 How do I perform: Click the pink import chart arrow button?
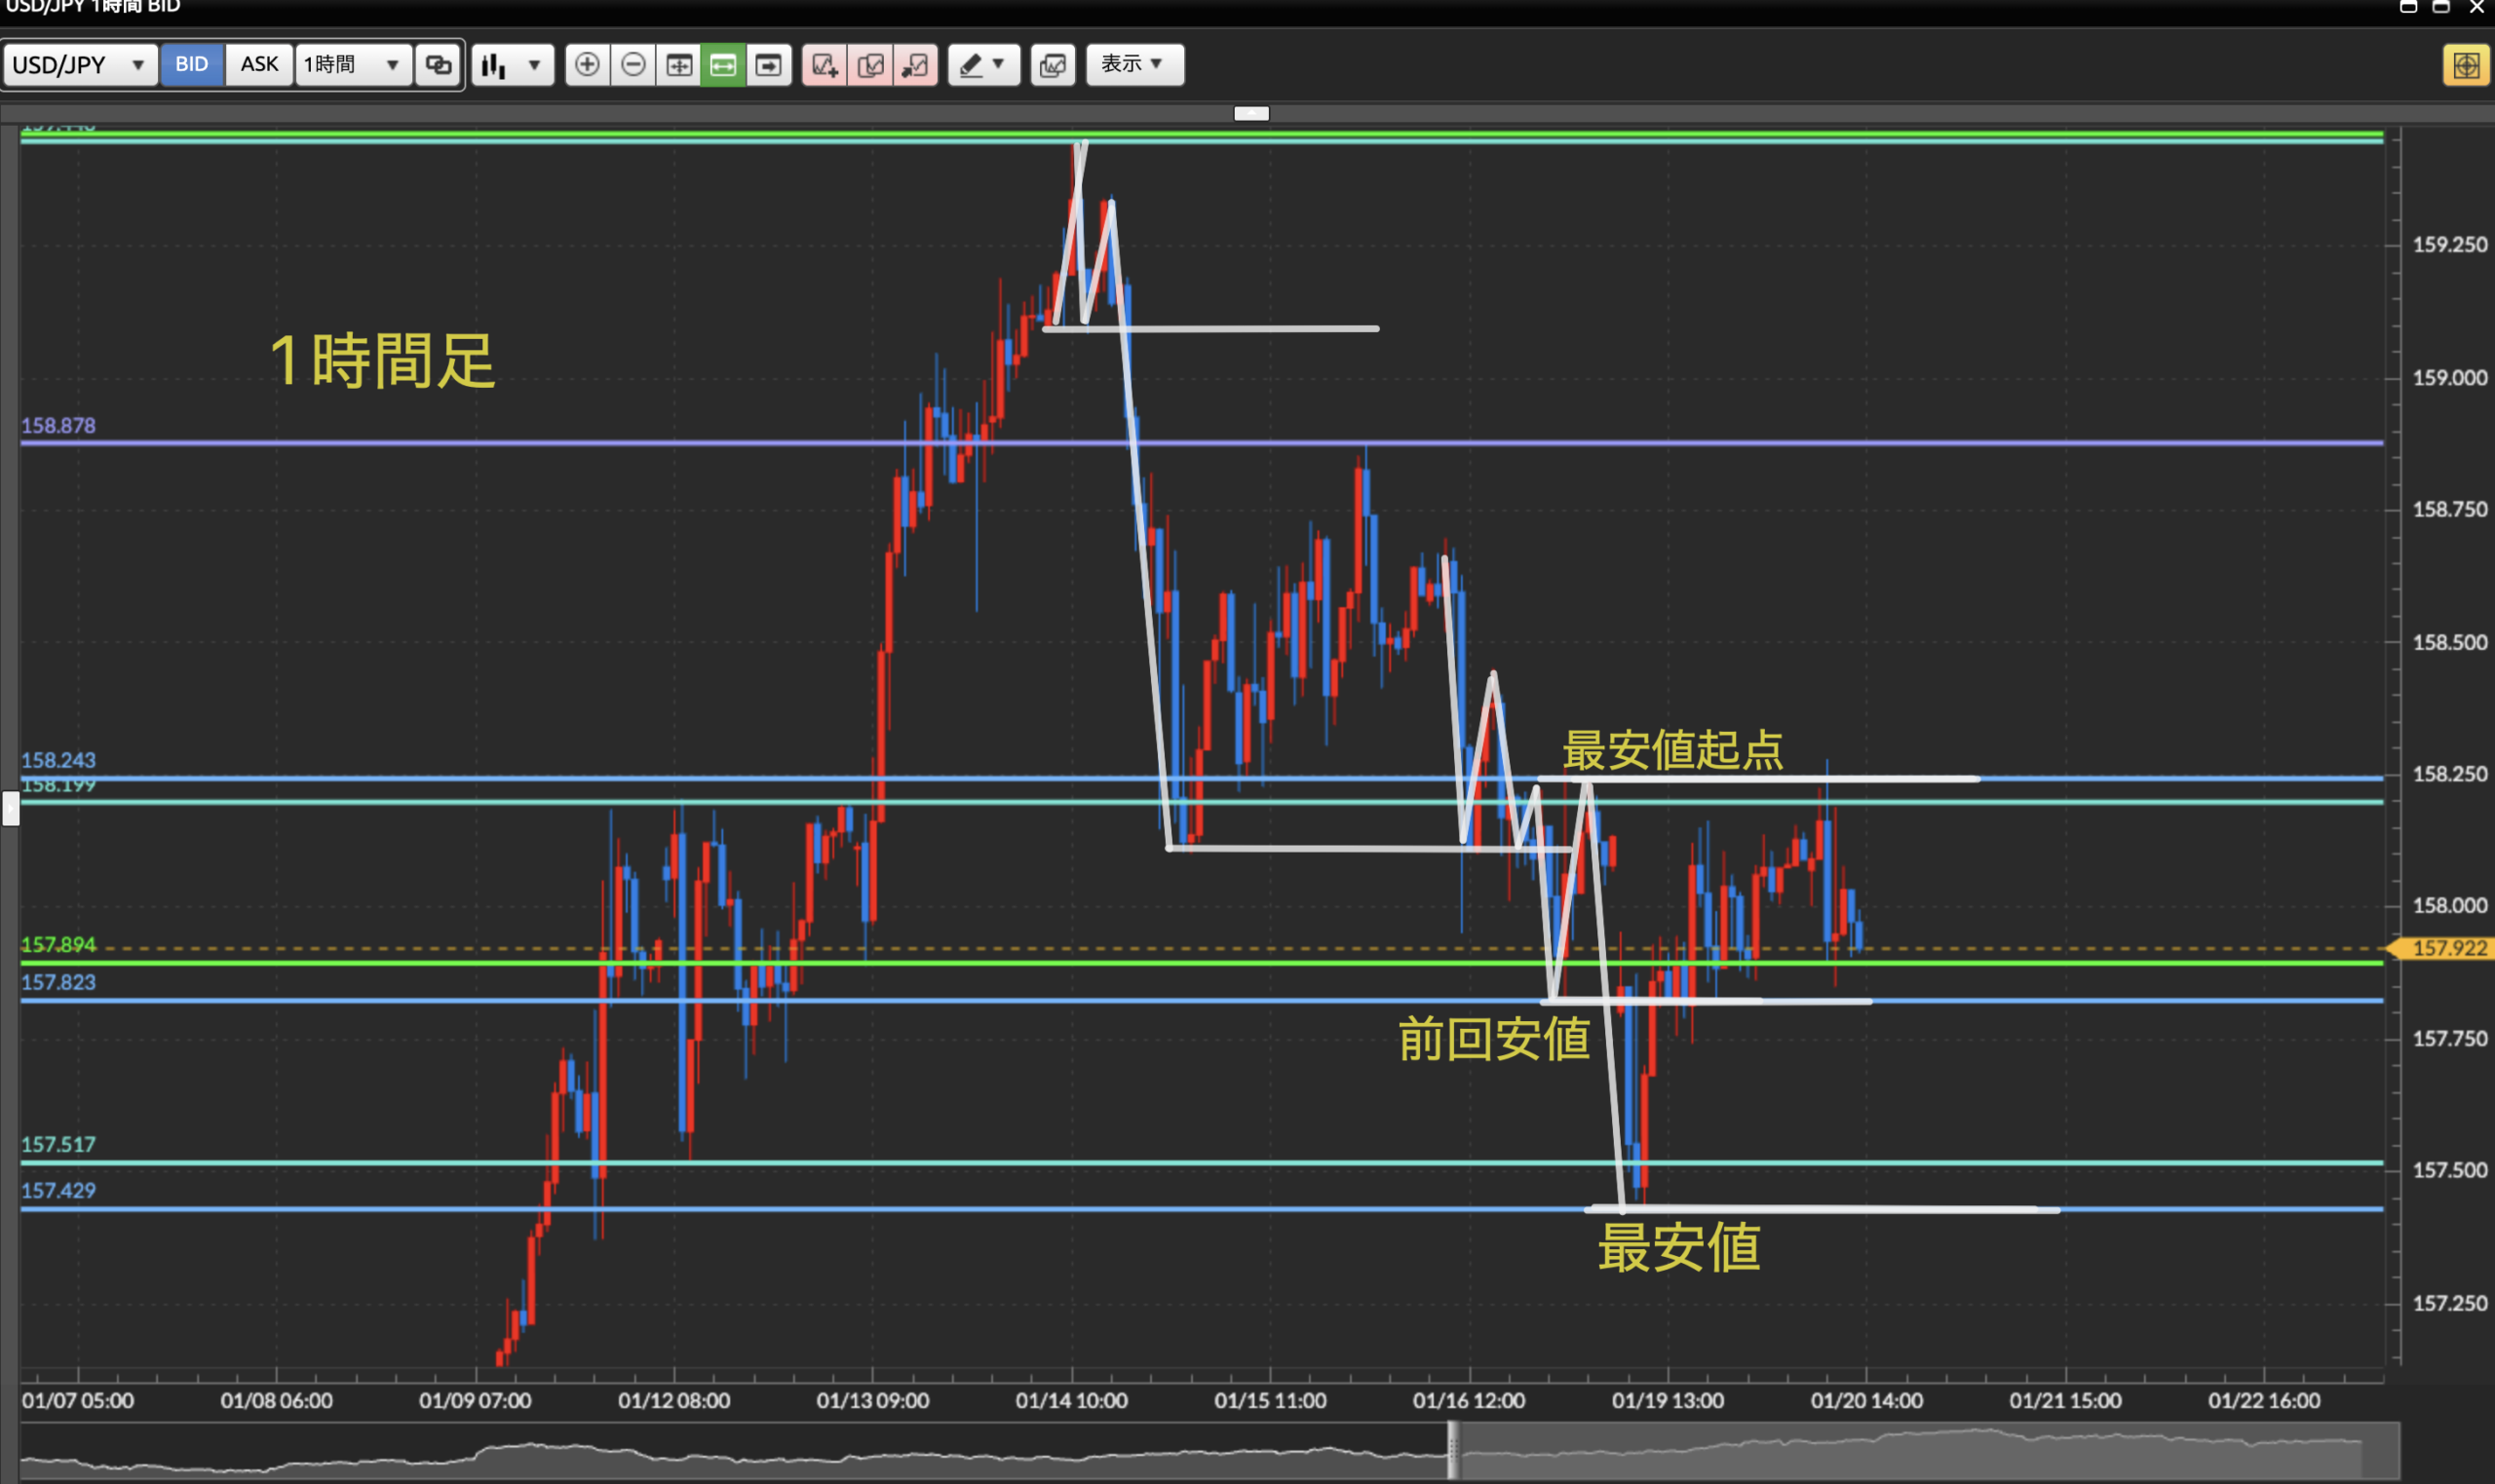tap(915, 65)
